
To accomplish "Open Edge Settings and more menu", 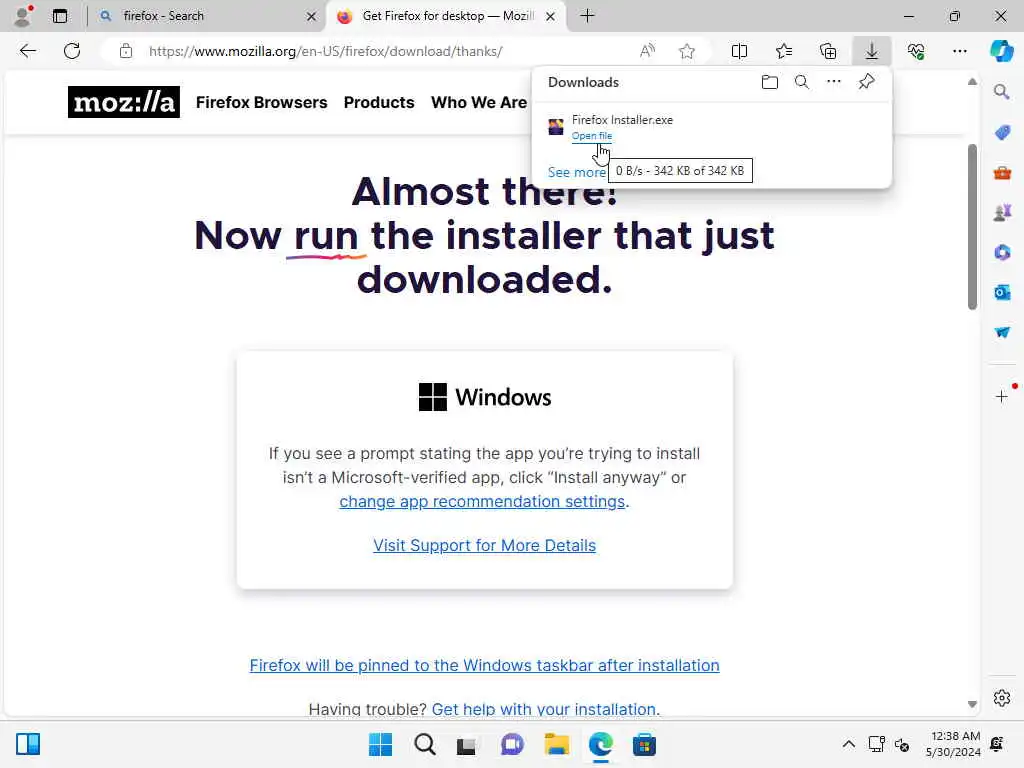I will click(959, 51).
